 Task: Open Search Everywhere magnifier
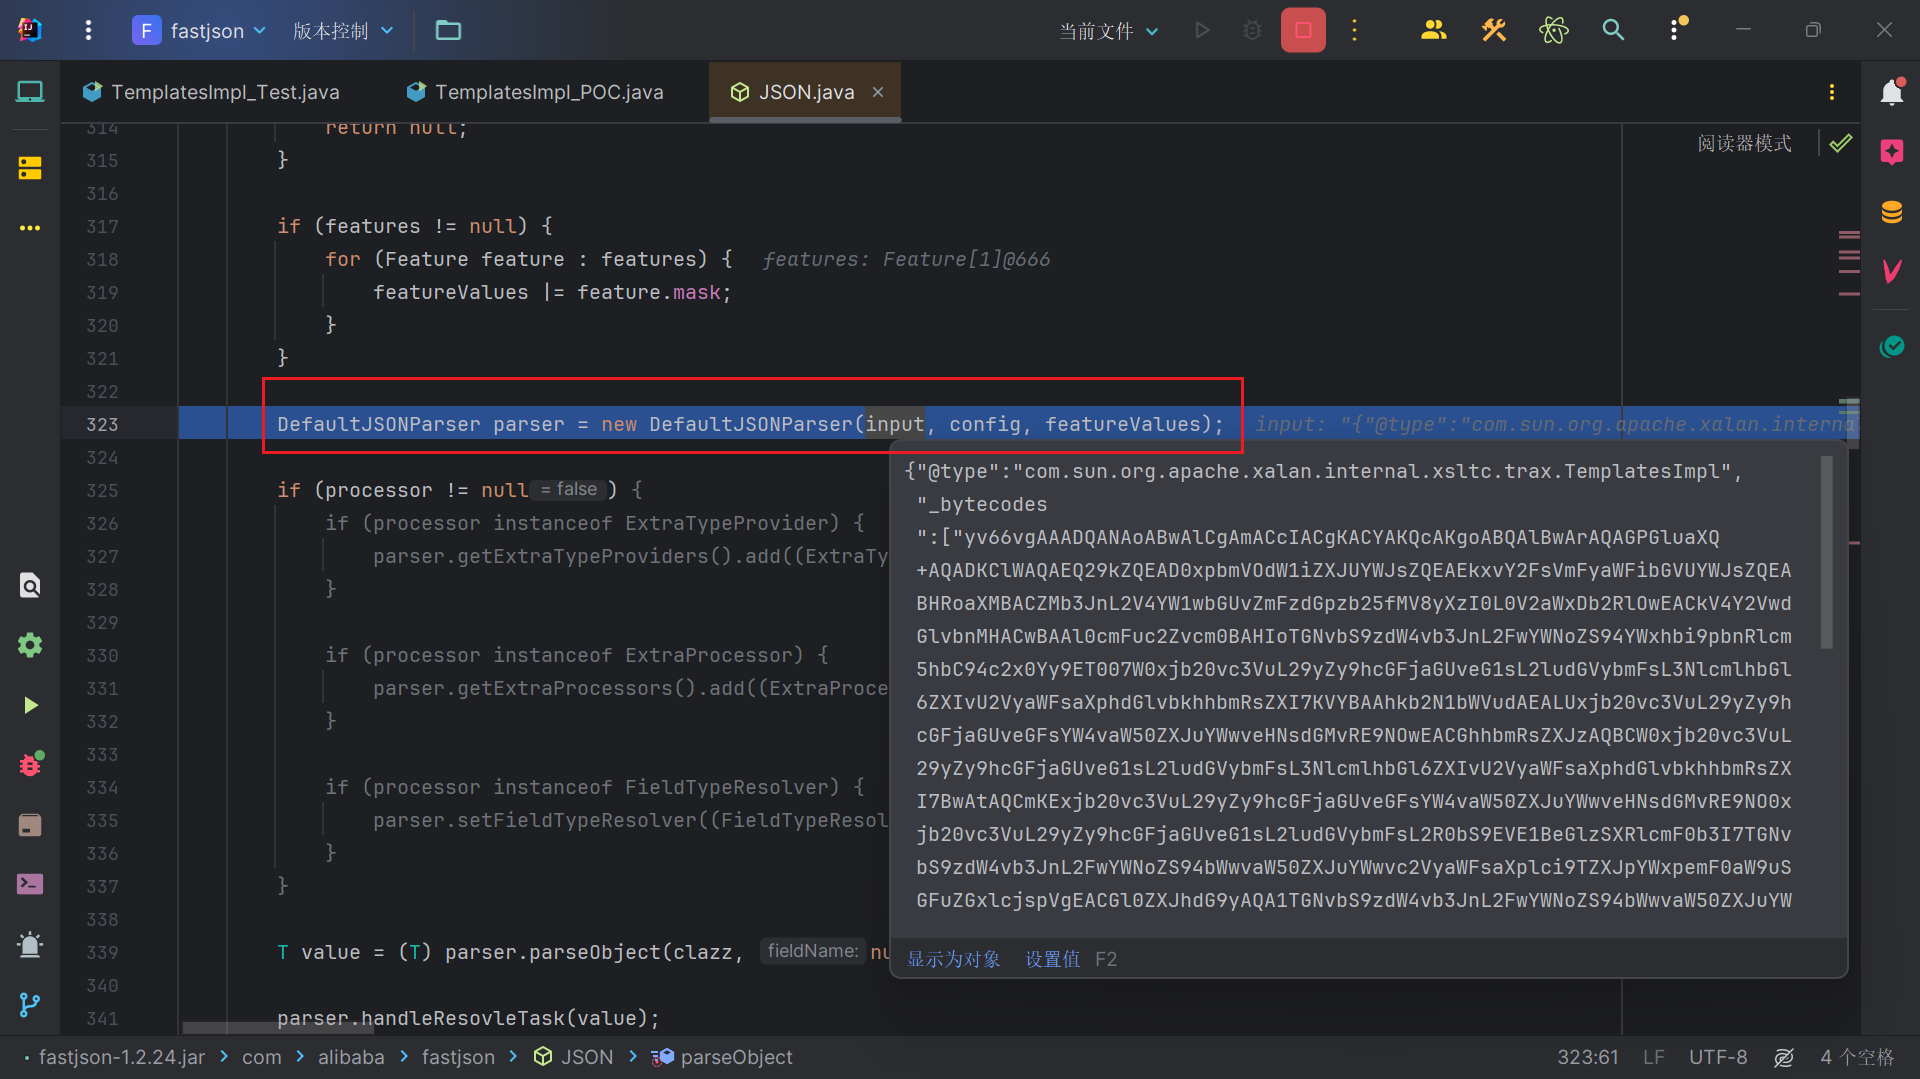point(1613,30)
